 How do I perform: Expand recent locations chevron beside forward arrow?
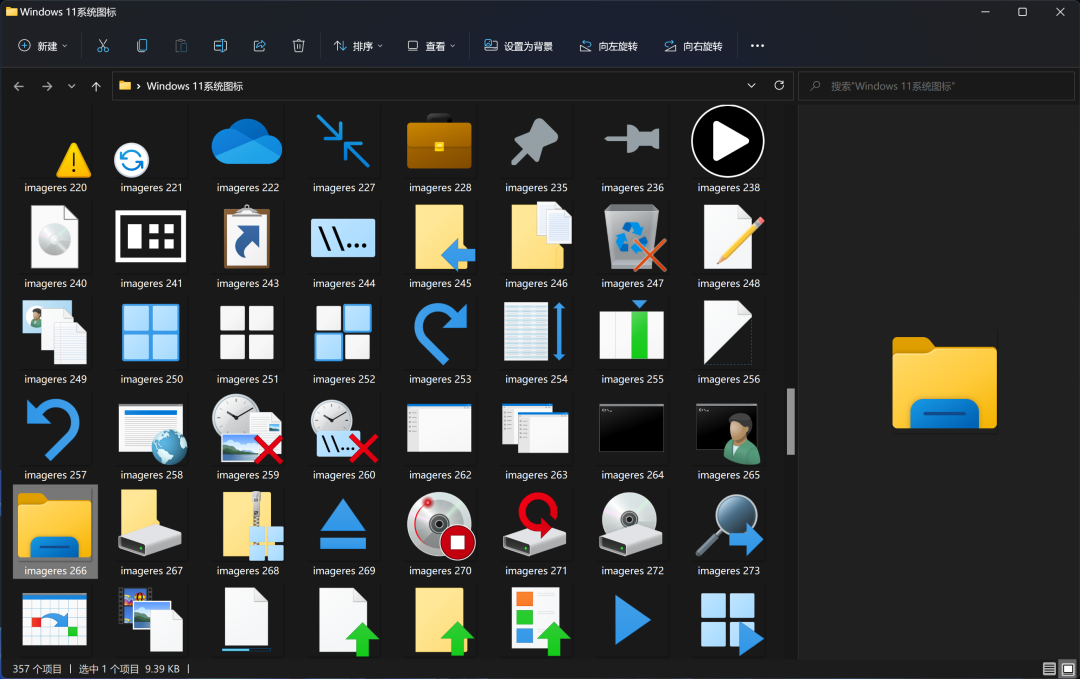pos(72,86)
